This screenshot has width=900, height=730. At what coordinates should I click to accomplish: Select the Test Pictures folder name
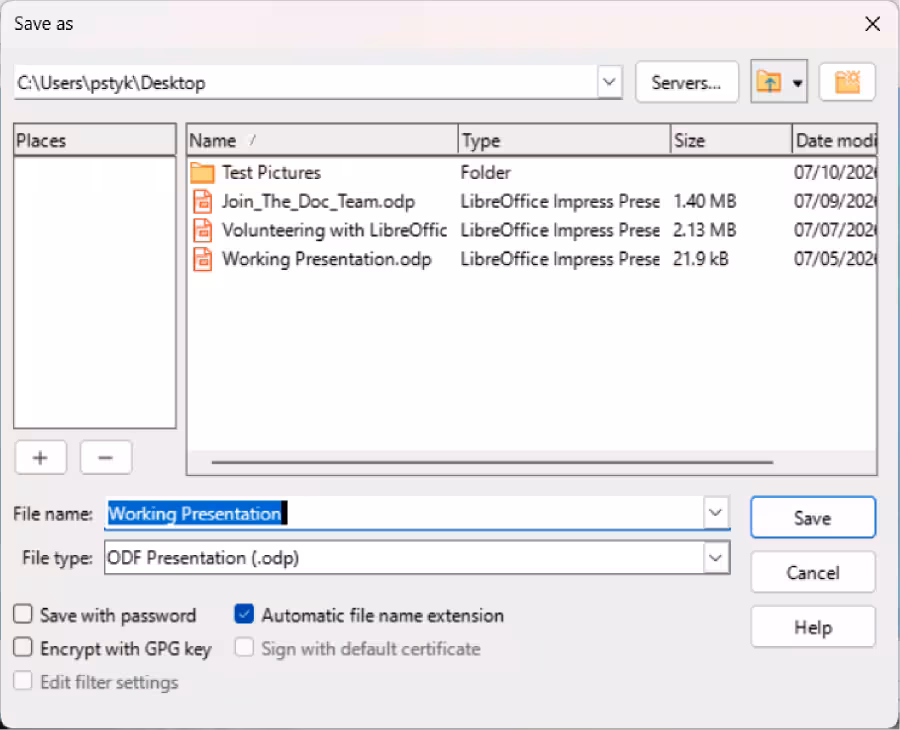tap(271, 172)
